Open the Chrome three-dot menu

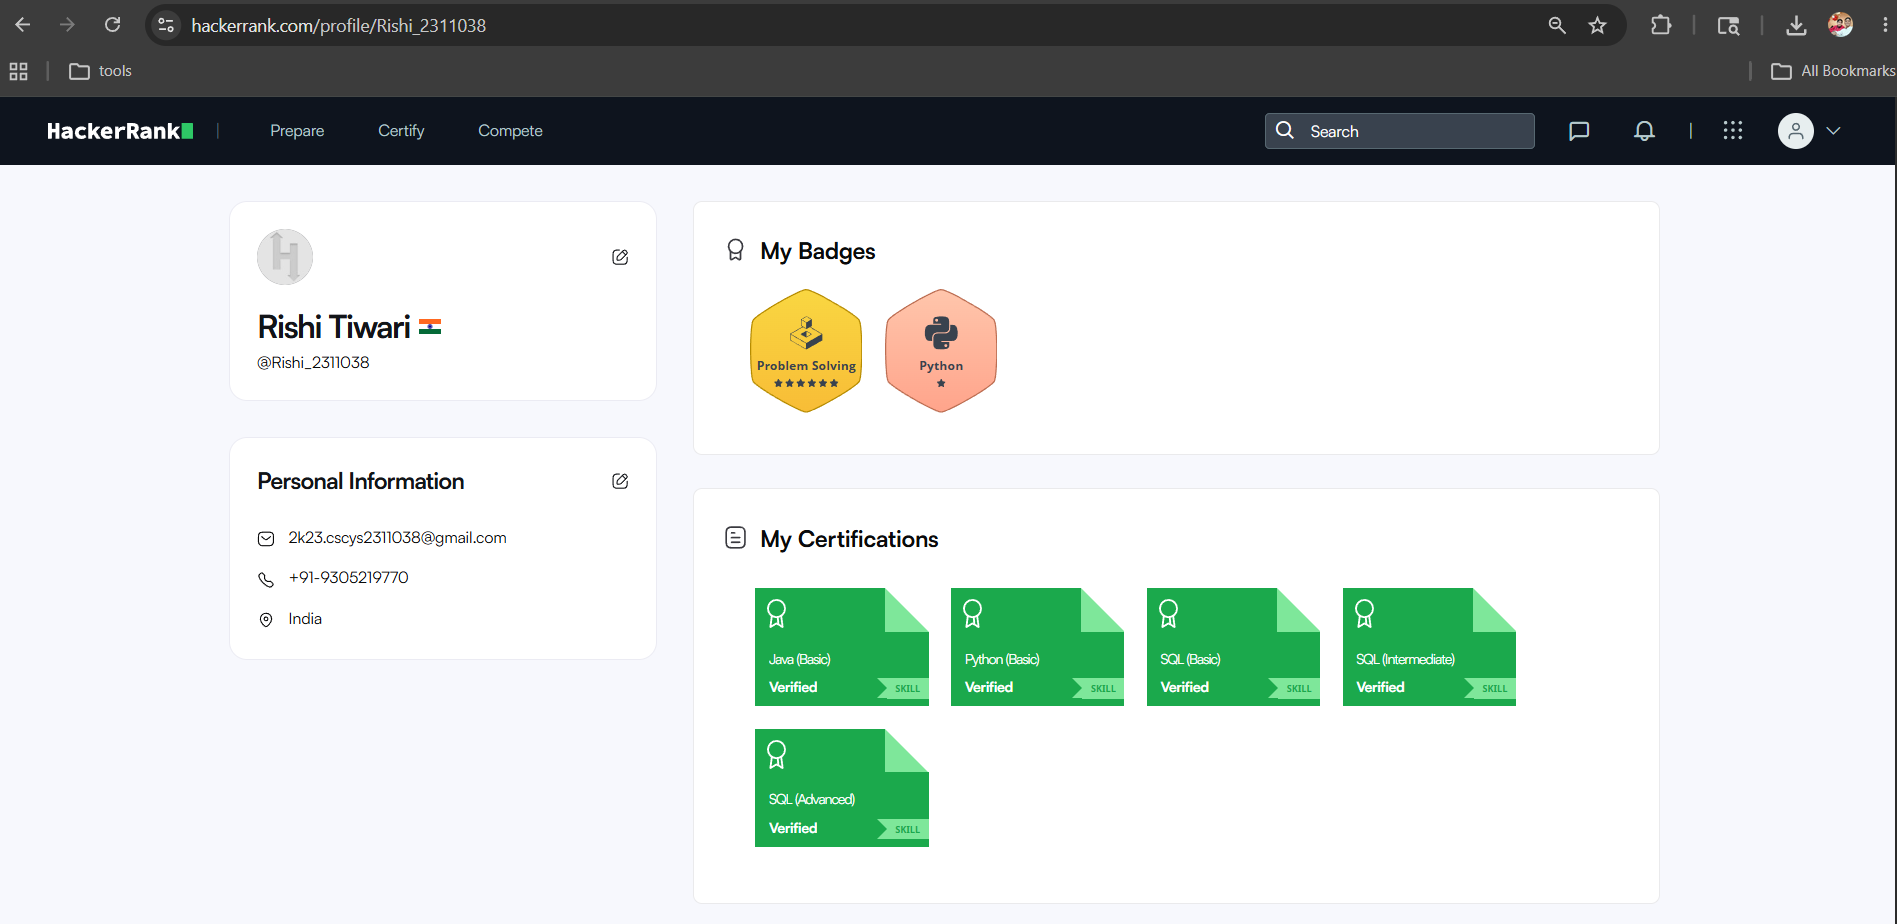1885,25
